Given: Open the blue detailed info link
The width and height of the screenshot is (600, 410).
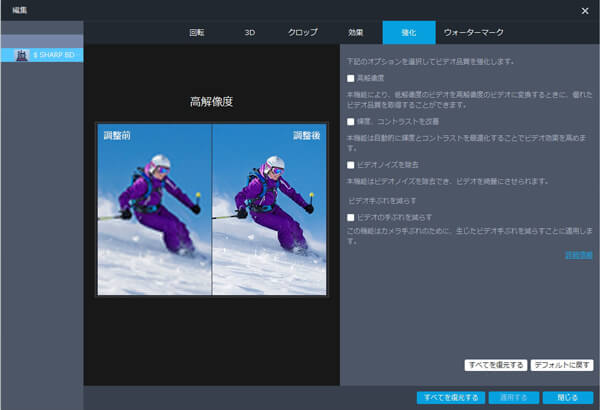Looking at the screenshot, I should point(579,255).
